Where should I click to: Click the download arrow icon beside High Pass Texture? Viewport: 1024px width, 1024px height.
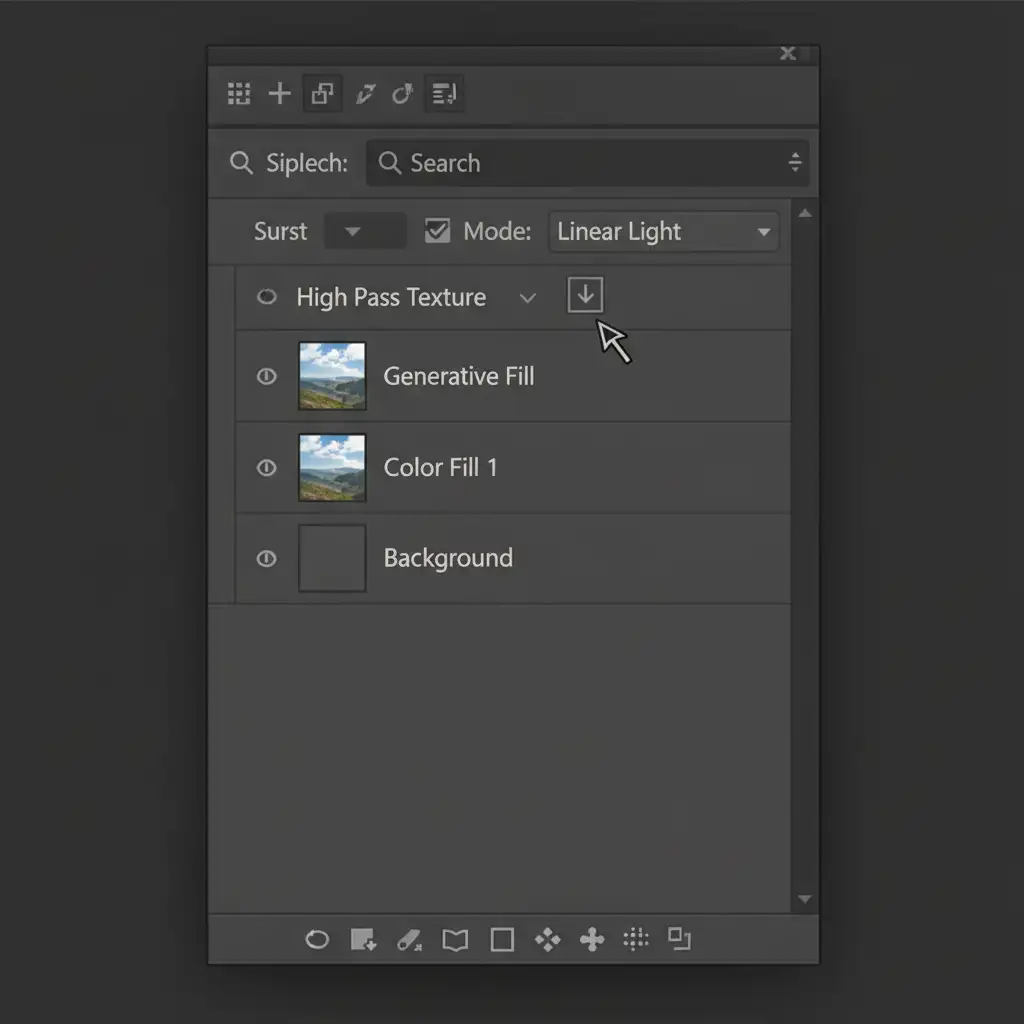point(585,295)
